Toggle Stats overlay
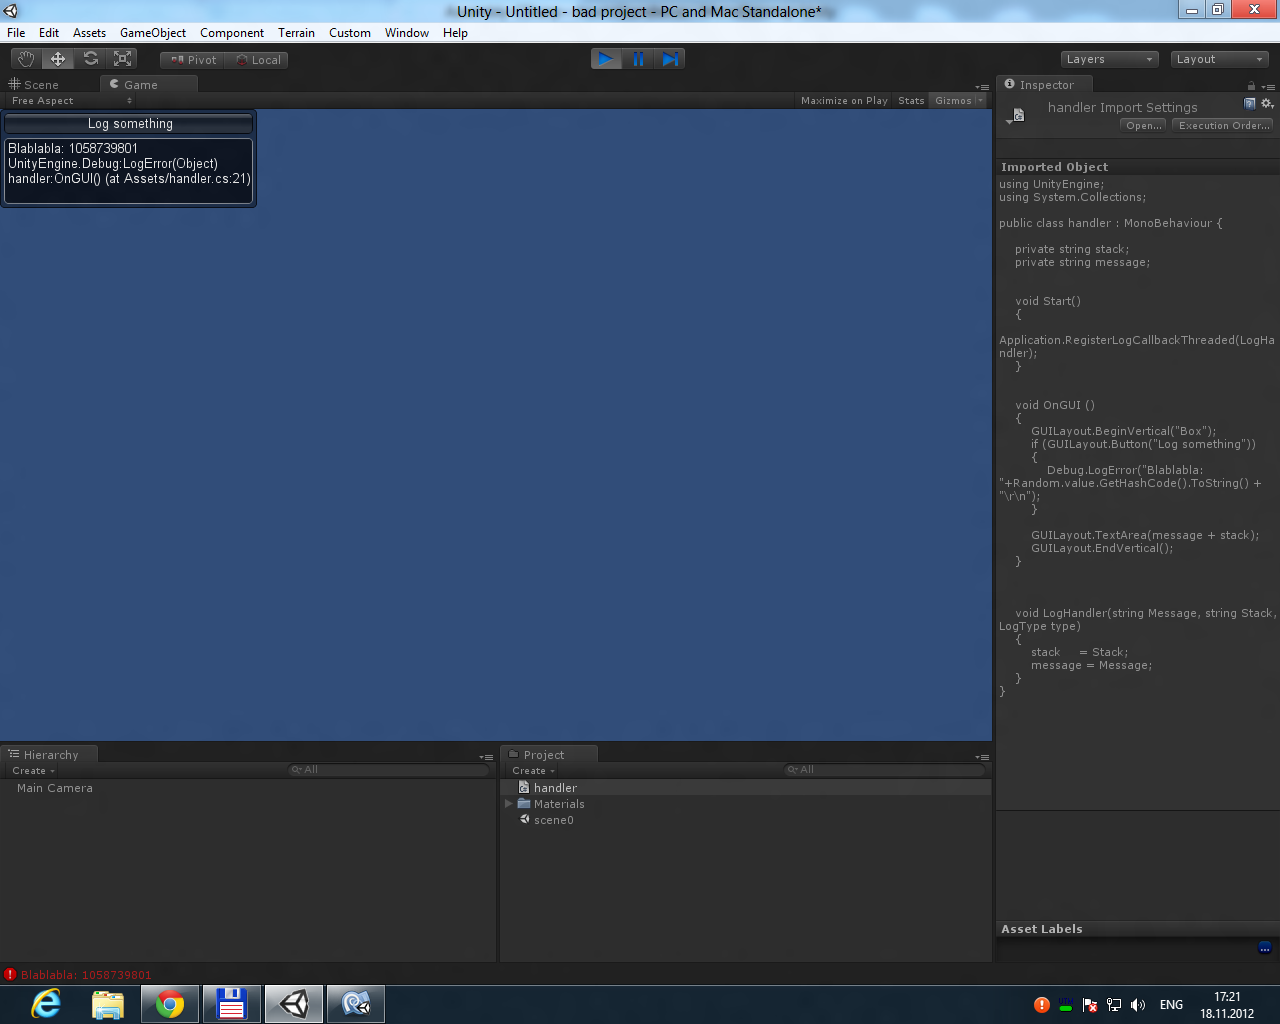The width and height of the screenshot is (1280, 1024). (x=911, y=101)
